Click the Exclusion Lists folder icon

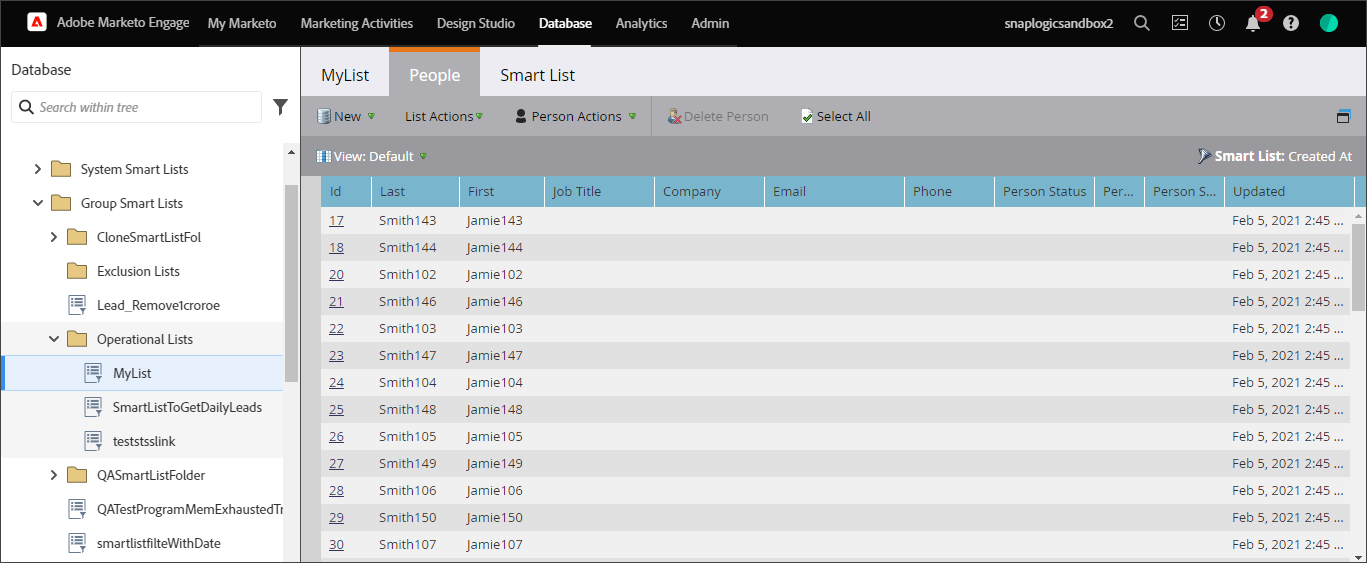point(77,271)
